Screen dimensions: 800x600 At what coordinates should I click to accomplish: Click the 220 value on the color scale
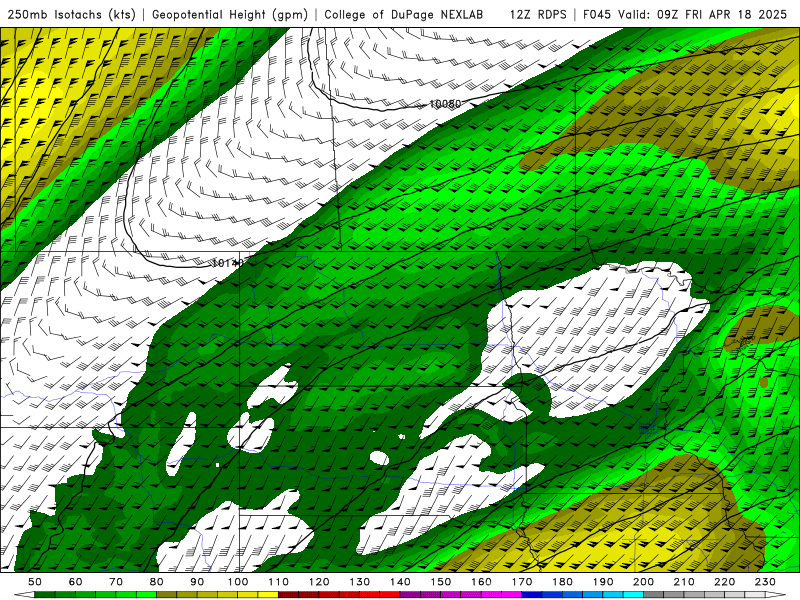[x=724, y=582]
